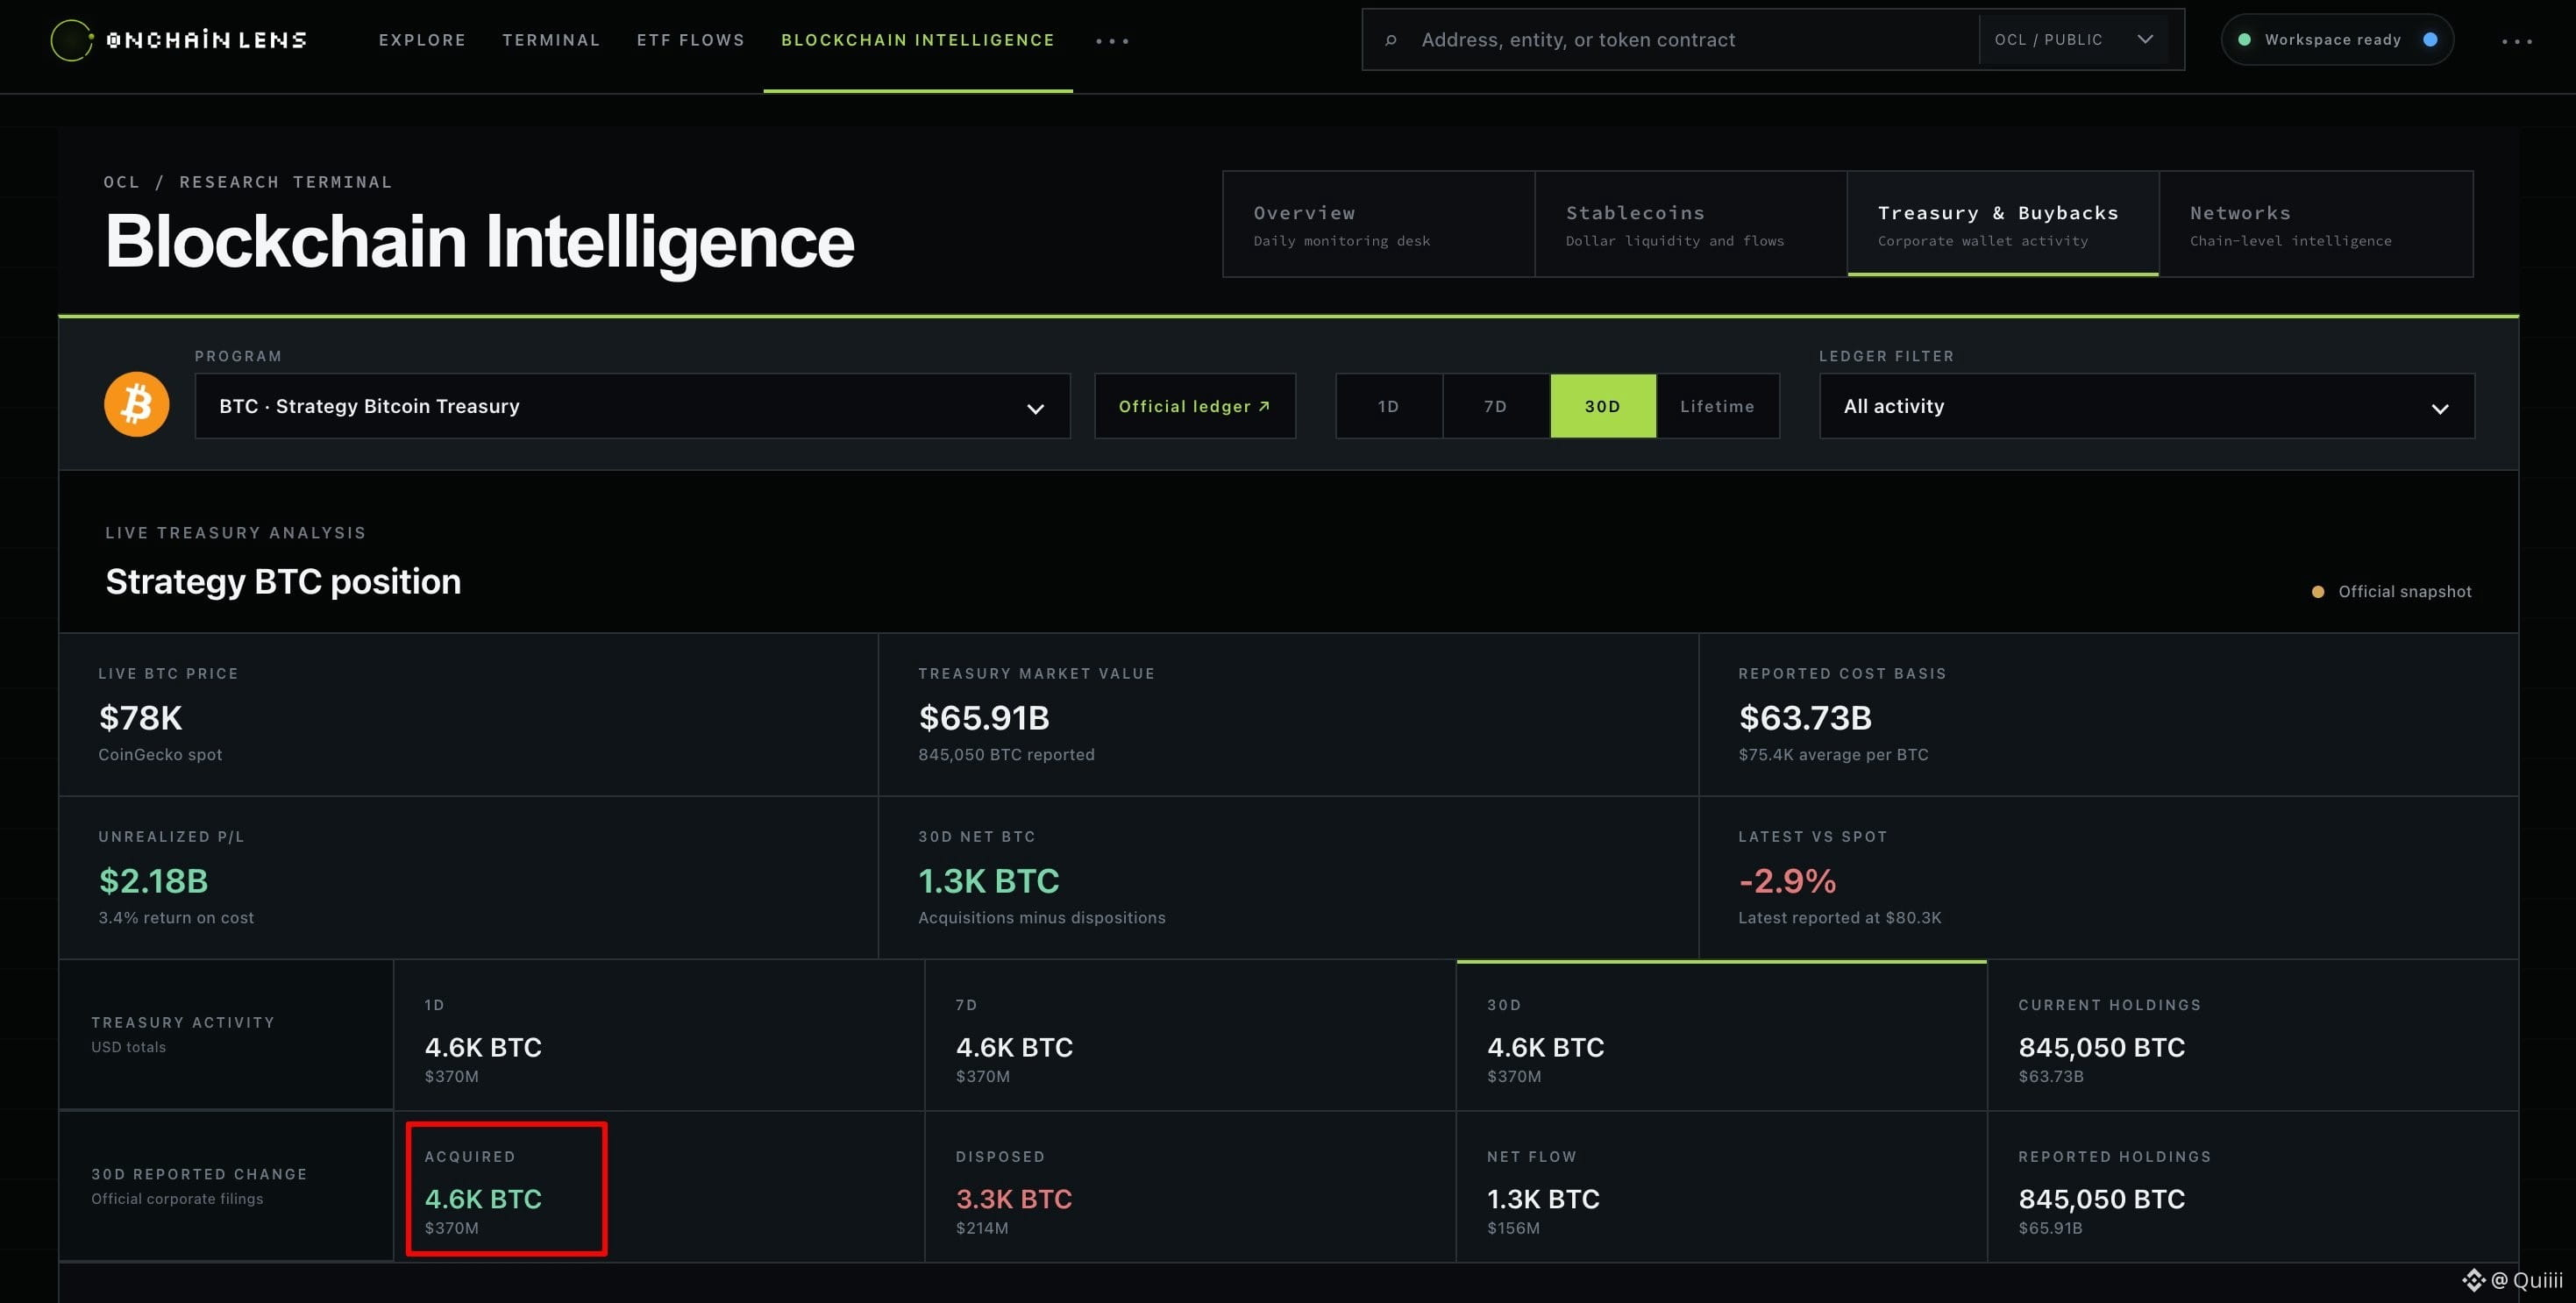Click the blue dot in workspace status
The height and width of the screenshot is (1303, 2576).
[x=2430, y=40]
